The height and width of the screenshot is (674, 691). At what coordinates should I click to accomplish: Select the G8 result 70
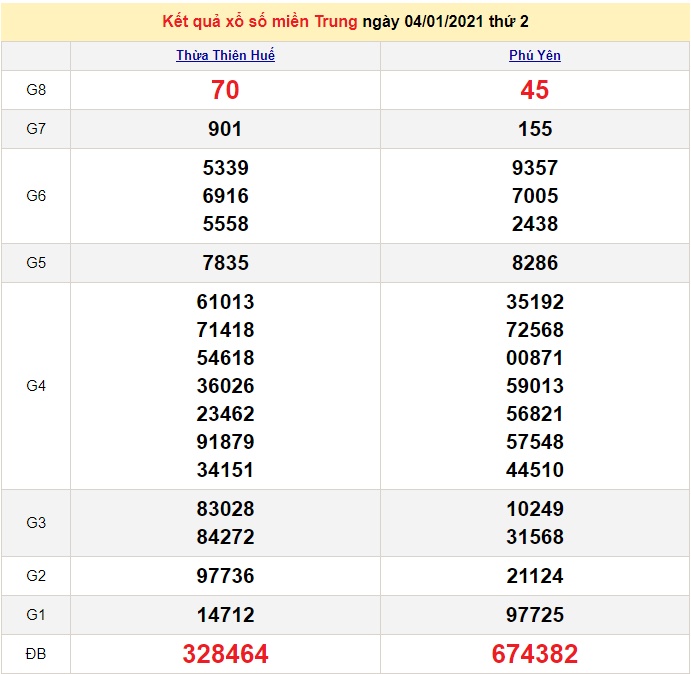click(x=225, y=90)
